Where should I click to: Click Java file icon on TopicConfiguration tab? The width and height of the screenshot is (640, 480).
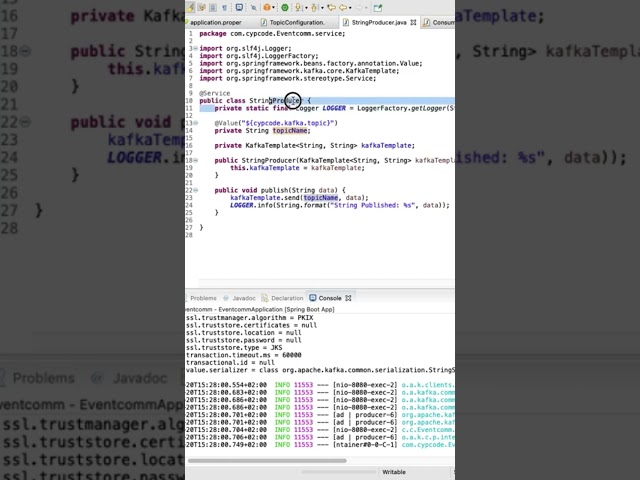point(264,22)
